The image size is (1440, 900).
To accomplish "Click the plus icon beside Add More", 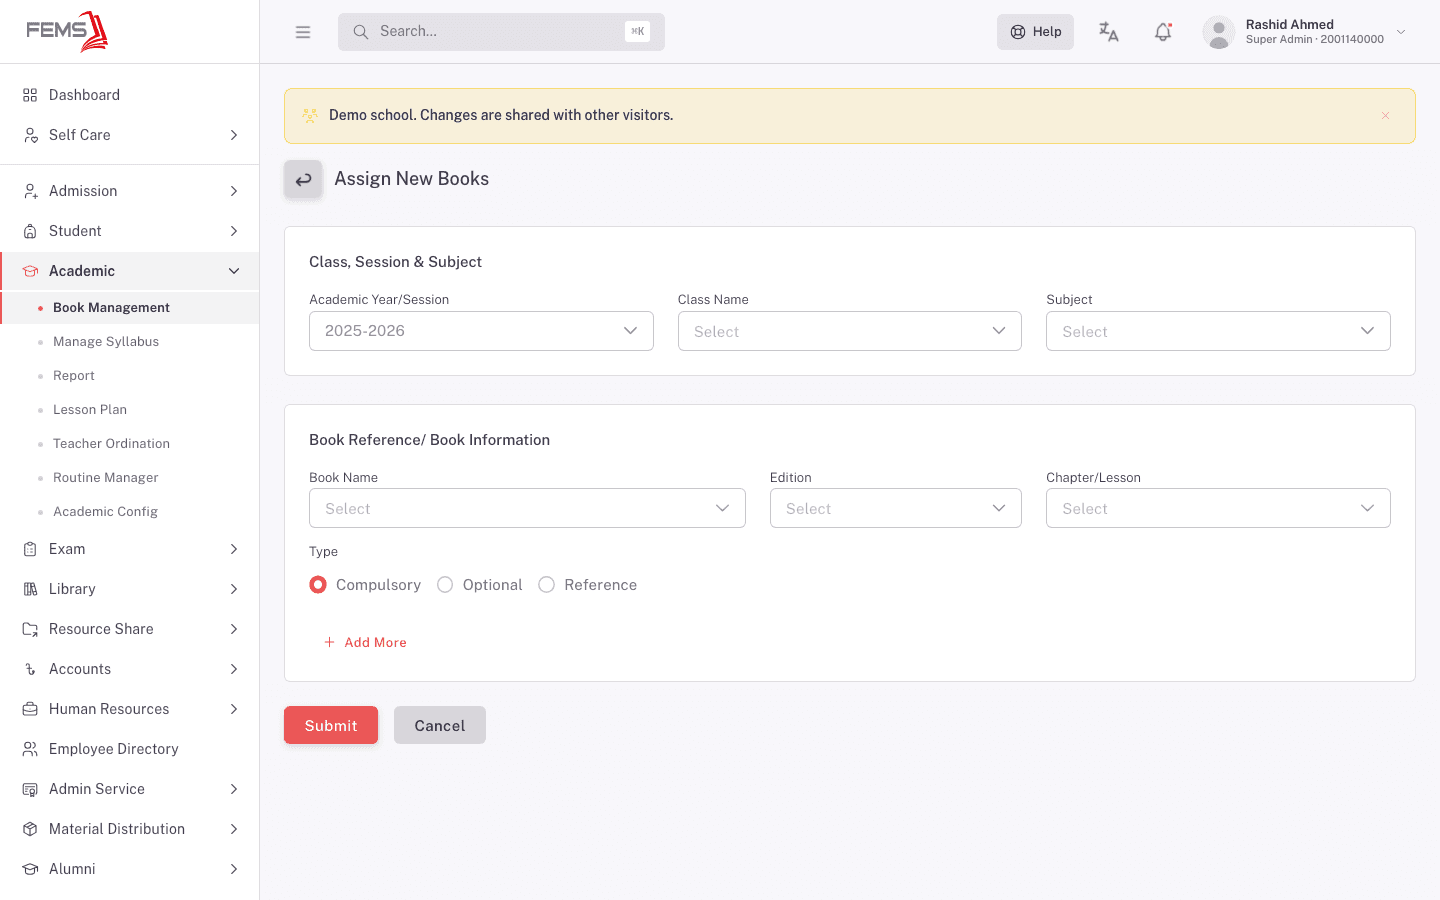I will pos(329,642).
